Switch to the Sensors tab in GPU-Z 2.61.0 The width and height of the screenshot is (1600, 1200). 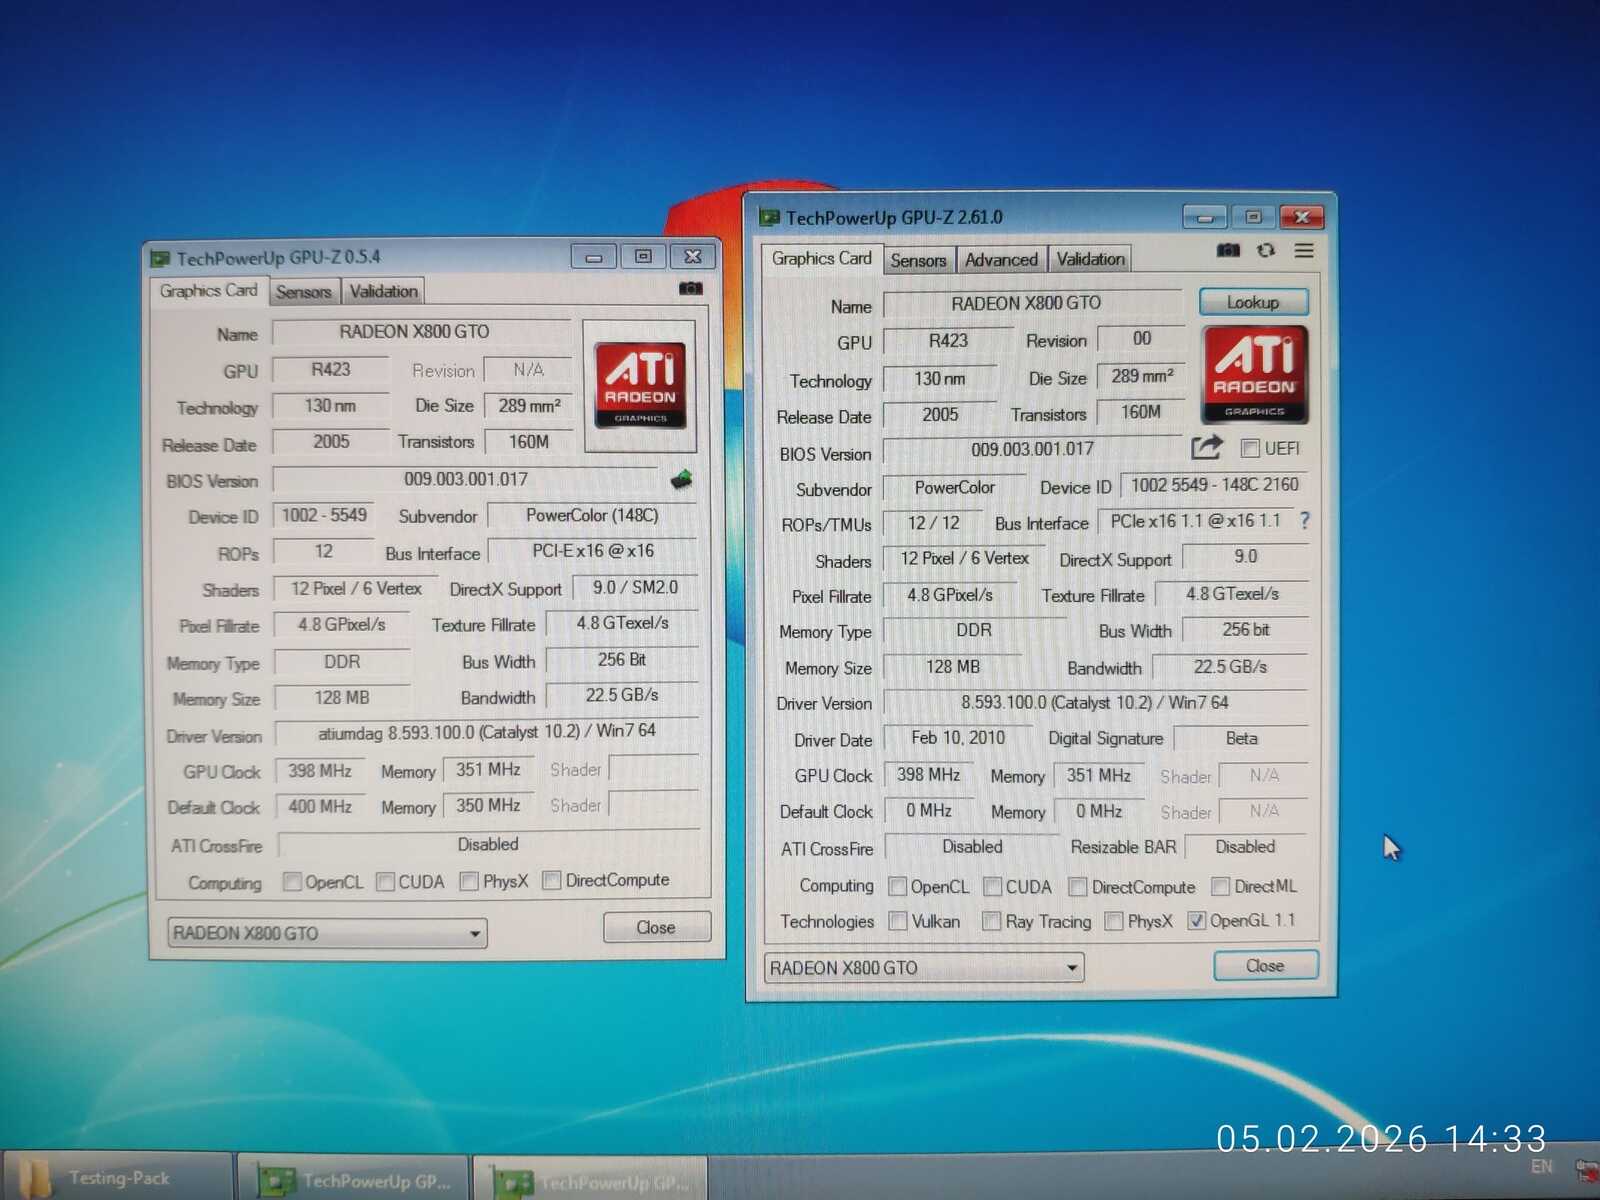click(918, 260)
